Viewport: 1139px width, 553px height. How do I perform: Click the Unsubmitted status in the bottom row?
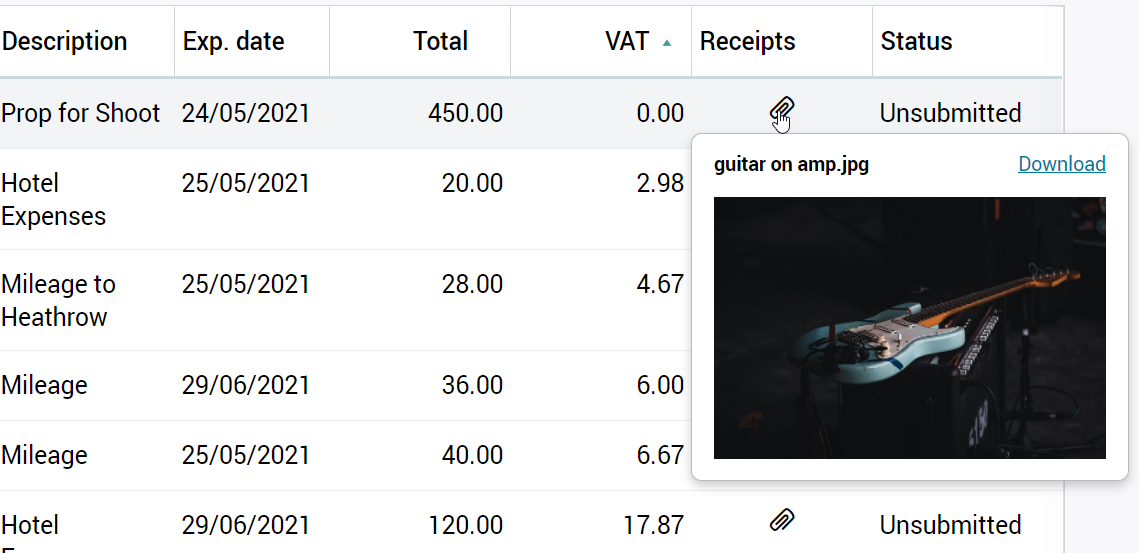coord(950,525)
